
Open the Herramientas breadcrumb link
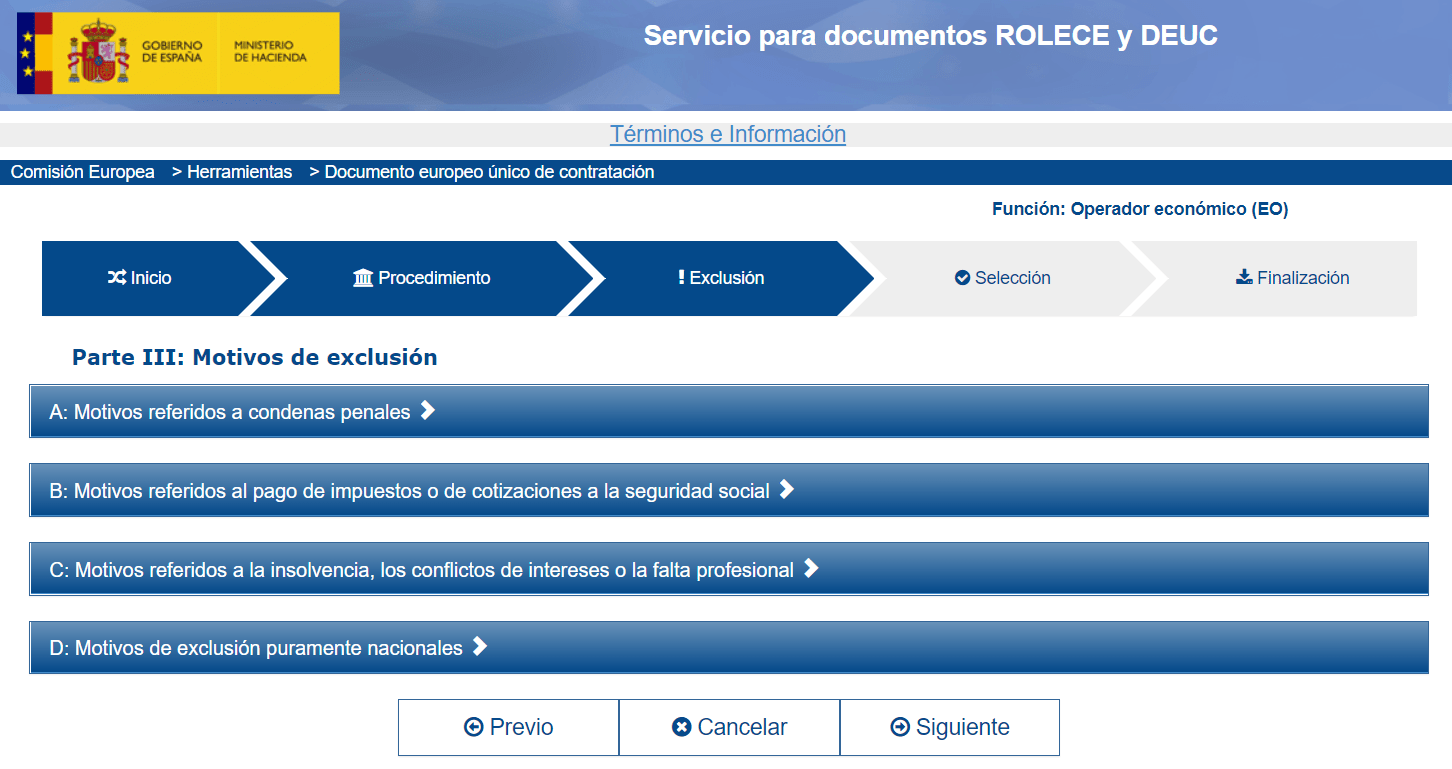239,172
